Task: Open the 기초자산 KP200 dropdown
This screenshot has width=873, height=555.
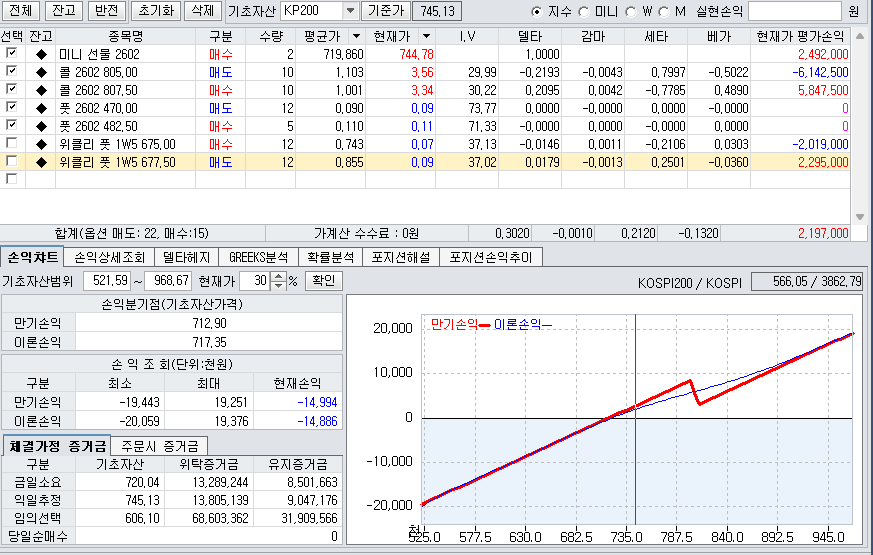Action: point(350,11)
